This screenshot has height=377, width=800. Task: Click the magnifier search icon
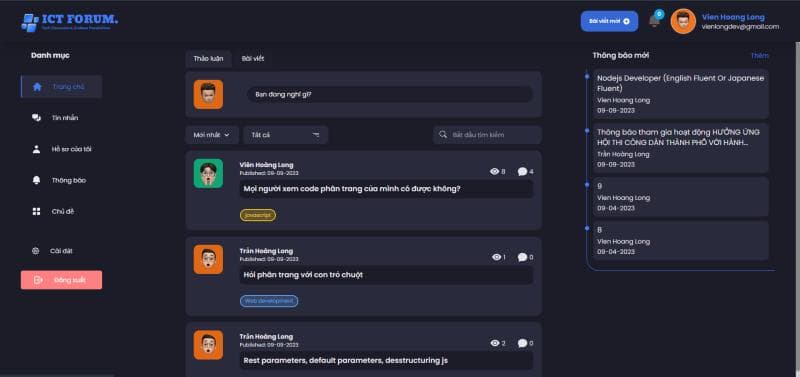point(443,135)
